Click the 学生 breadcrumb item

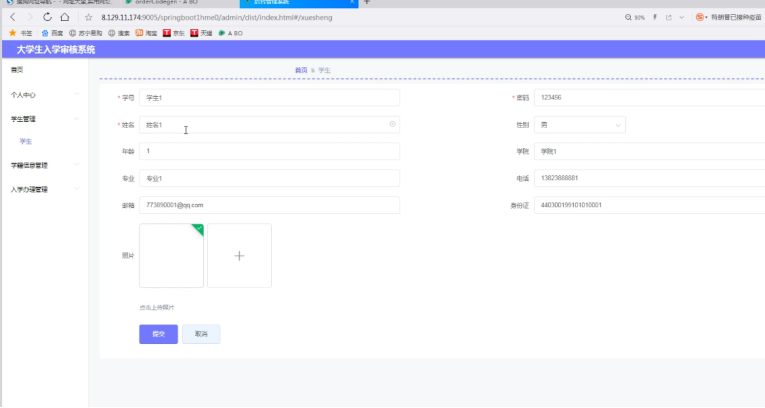click(x=324, y=70)
